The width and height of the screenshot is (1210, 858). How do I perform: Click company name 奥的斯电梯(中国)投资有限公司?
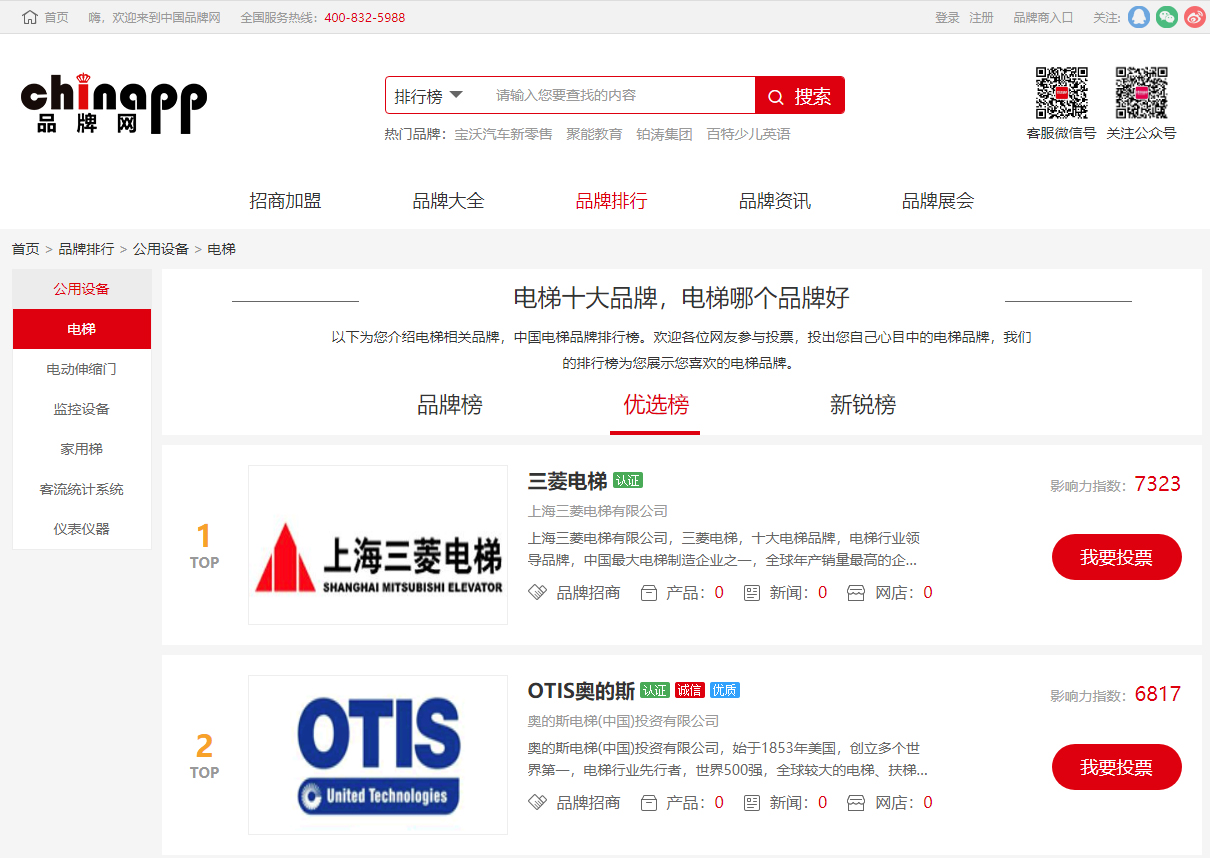pos(623,721)
